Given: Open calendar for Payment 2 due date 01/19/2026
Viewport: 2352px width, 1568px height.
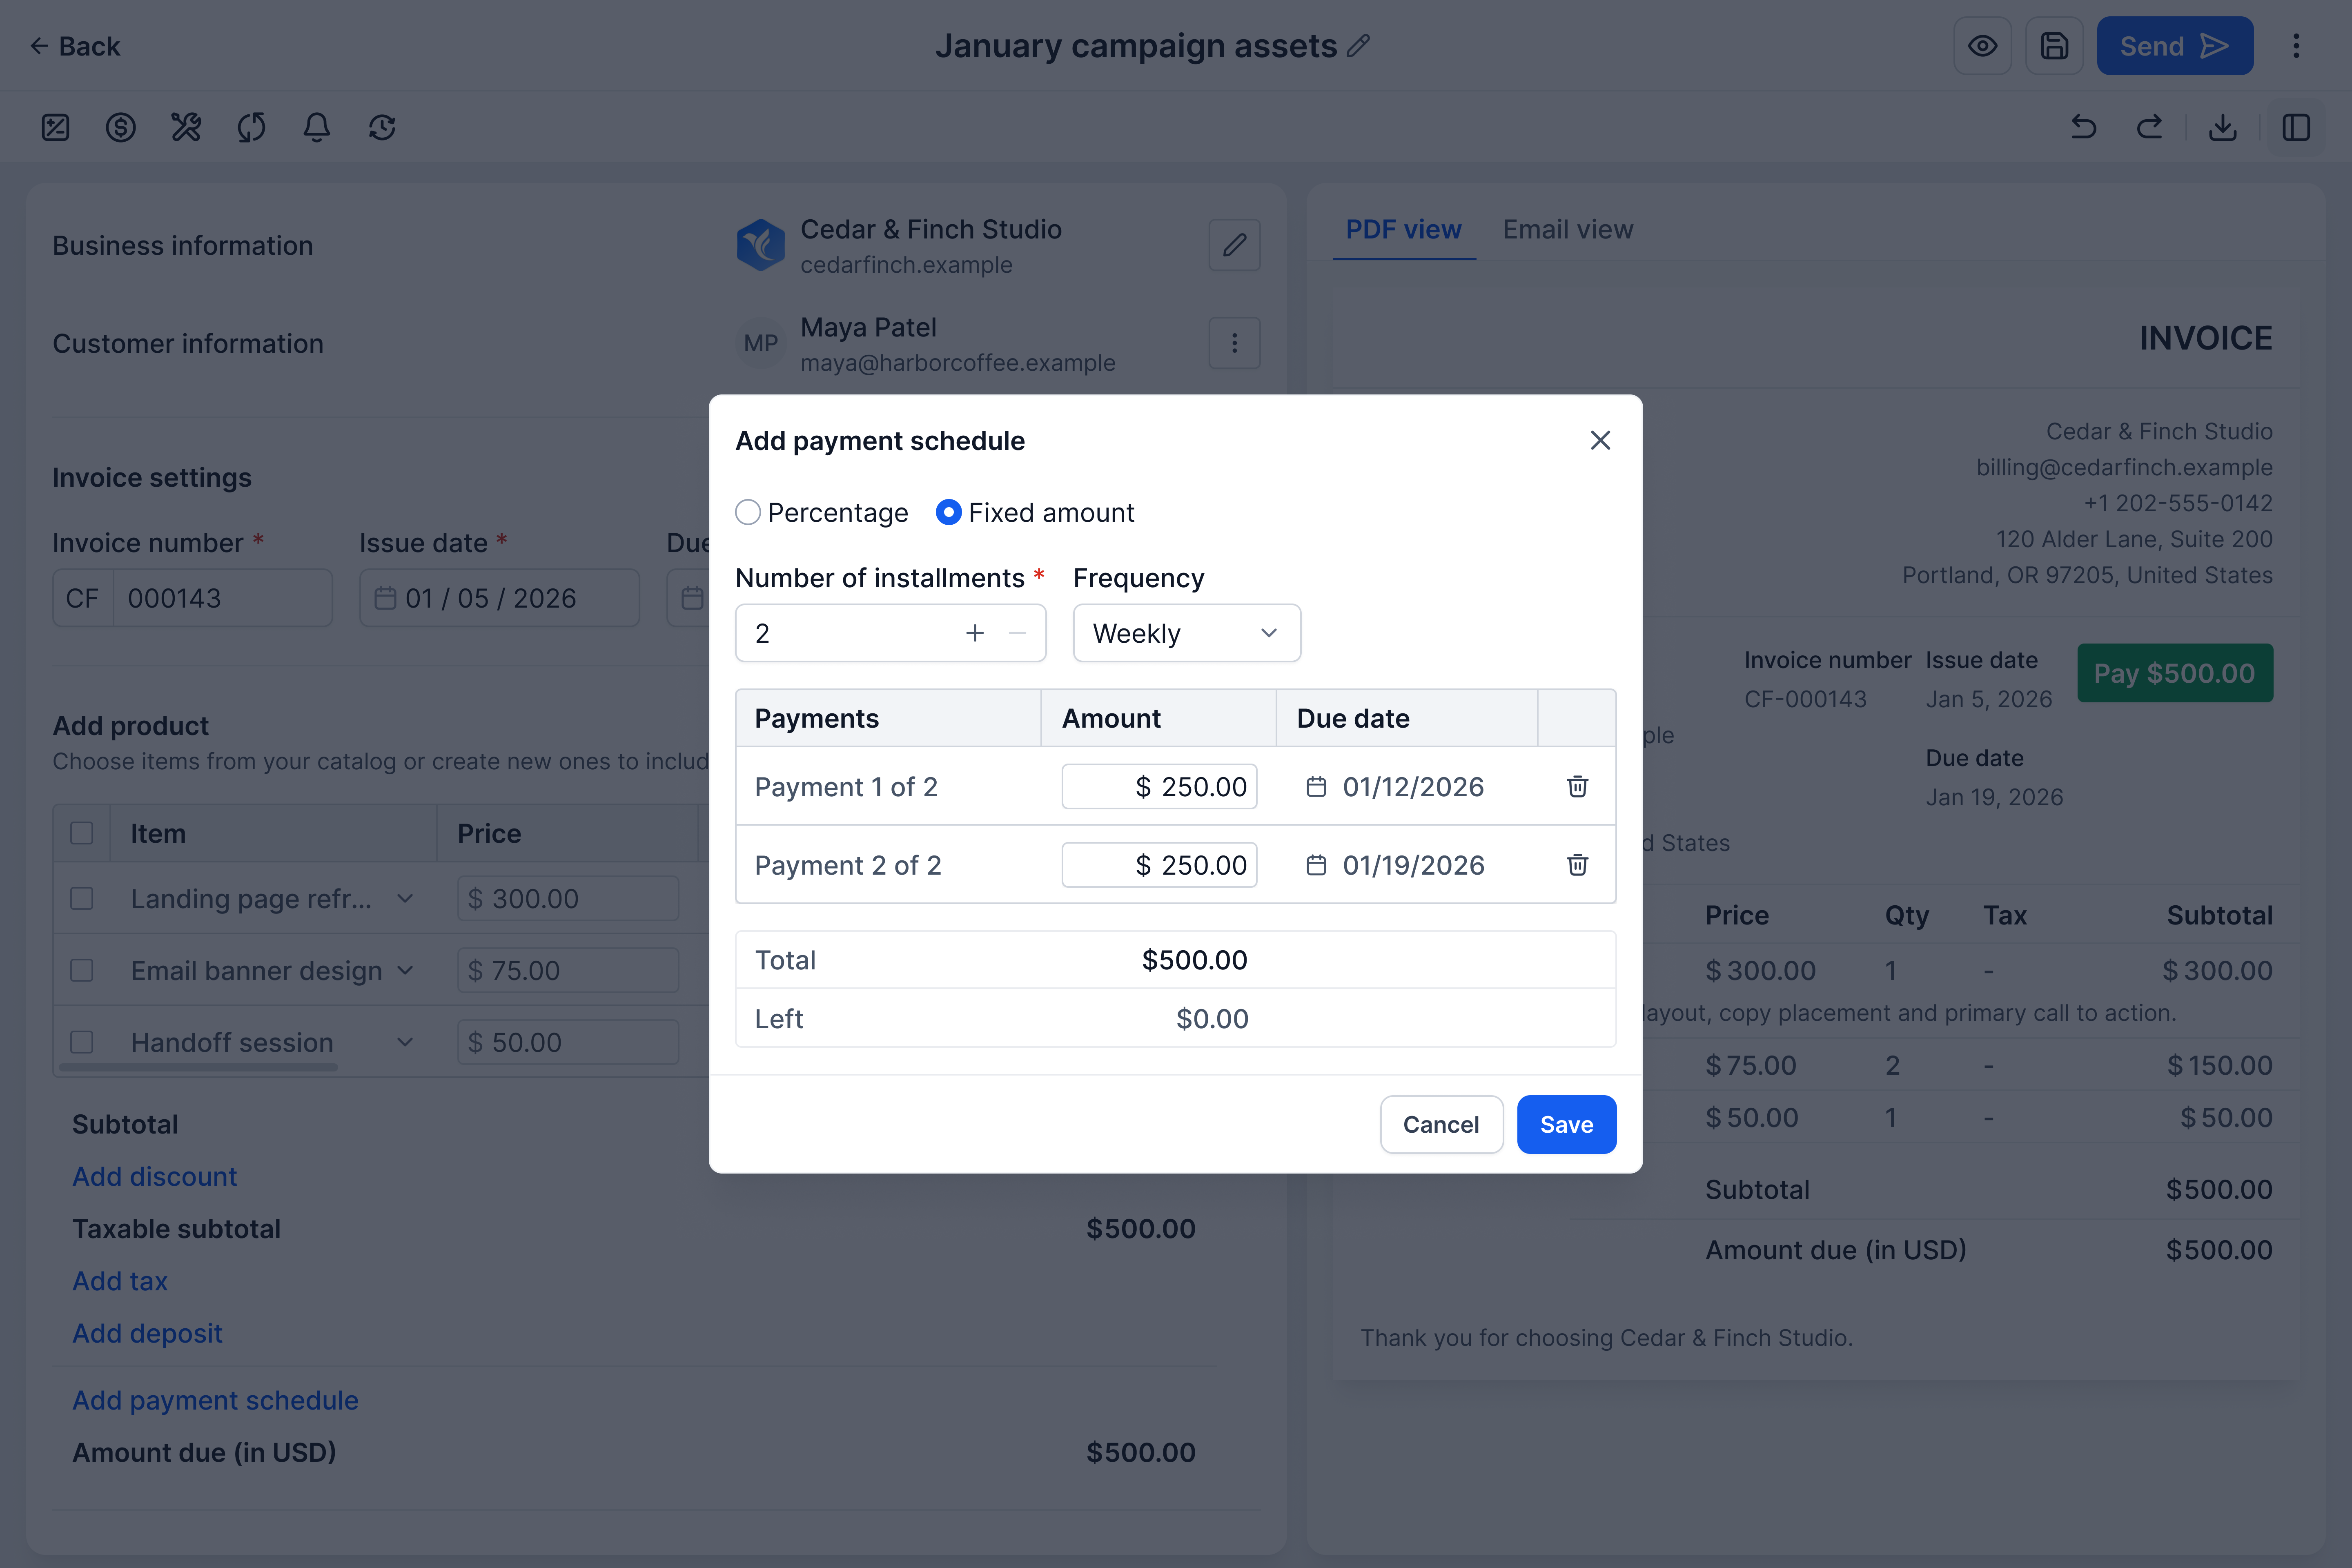Looking at the screenshot, I should pos(1316,865).
